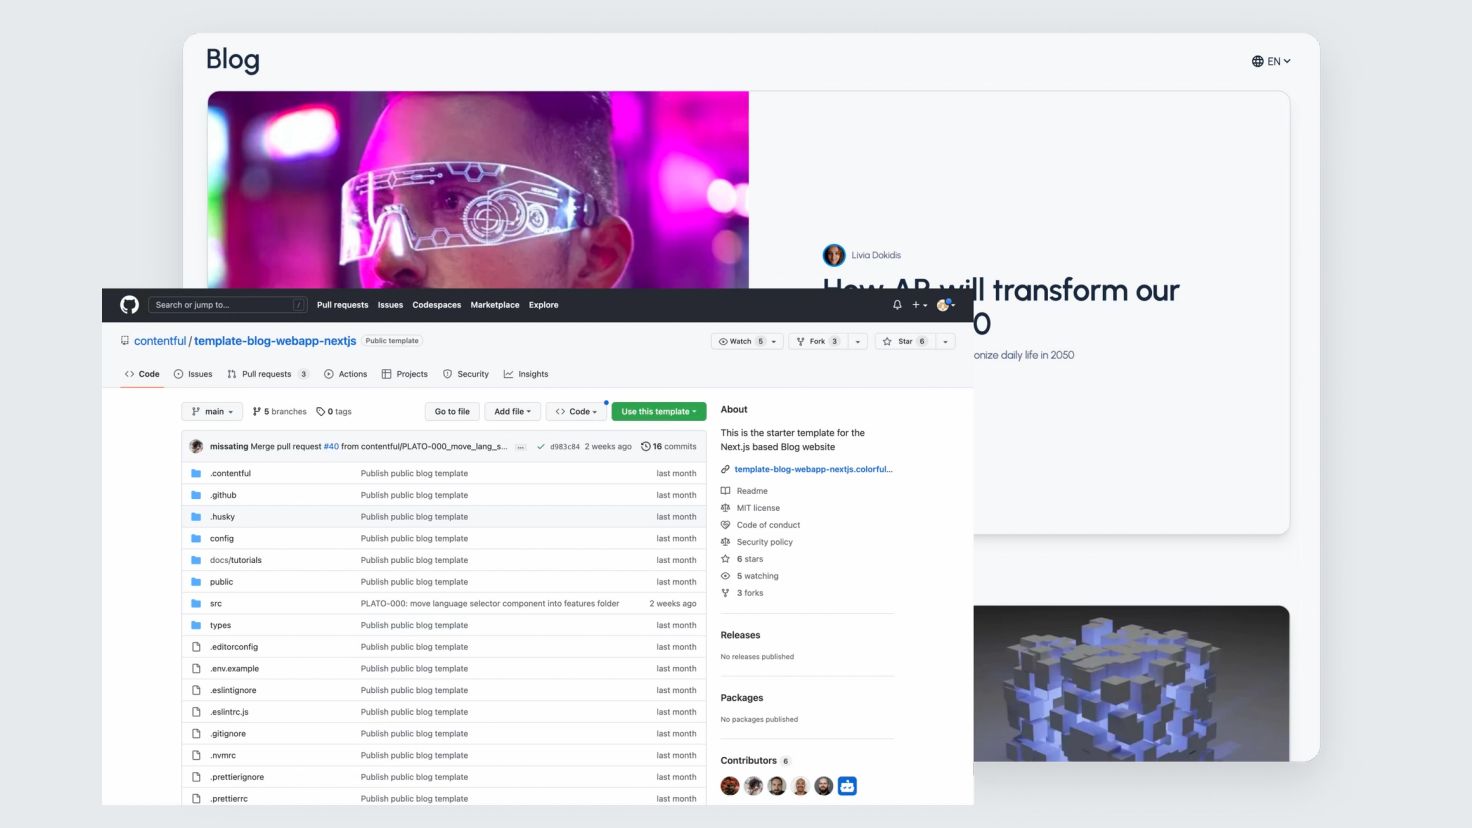Open the .gitignore file
The image size is (1472, 828).
click(227, 734)
